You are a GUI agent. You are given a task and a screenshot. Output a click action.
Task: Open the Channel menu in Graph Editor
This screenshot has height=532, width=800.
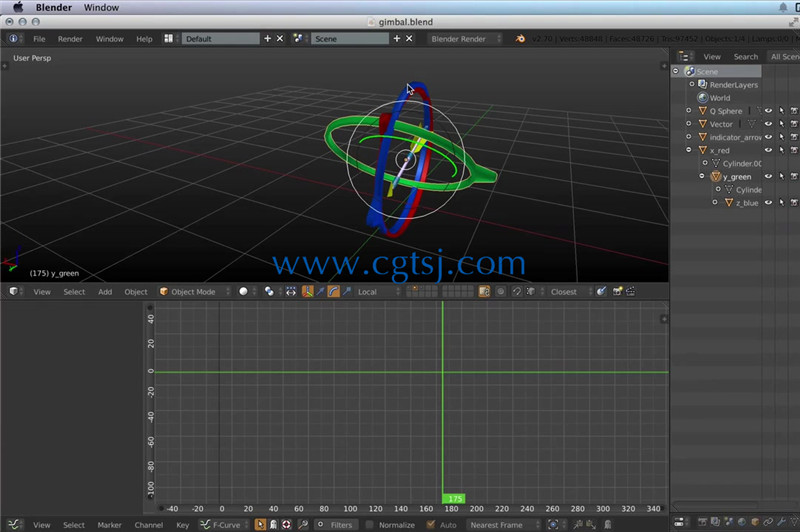148,525
